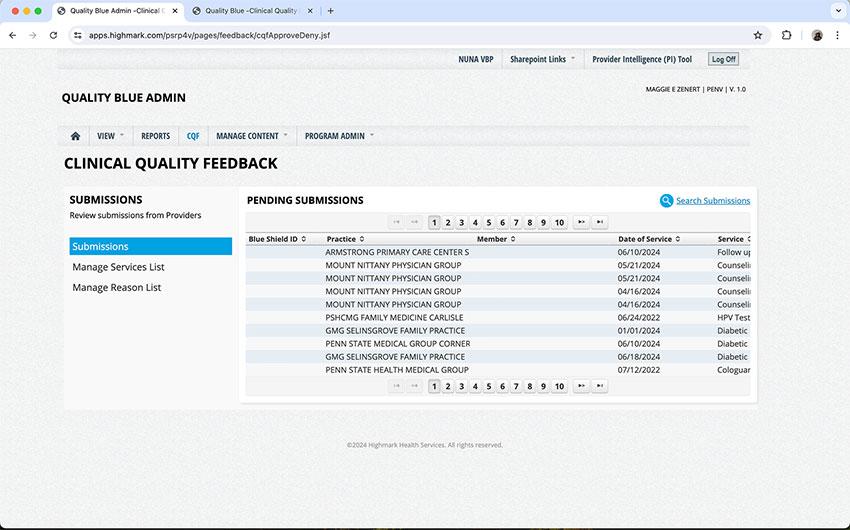This screenshot has width=850, height=530.
Task: Open the Sharepoint Links dropdown
Action: (542, 59)
